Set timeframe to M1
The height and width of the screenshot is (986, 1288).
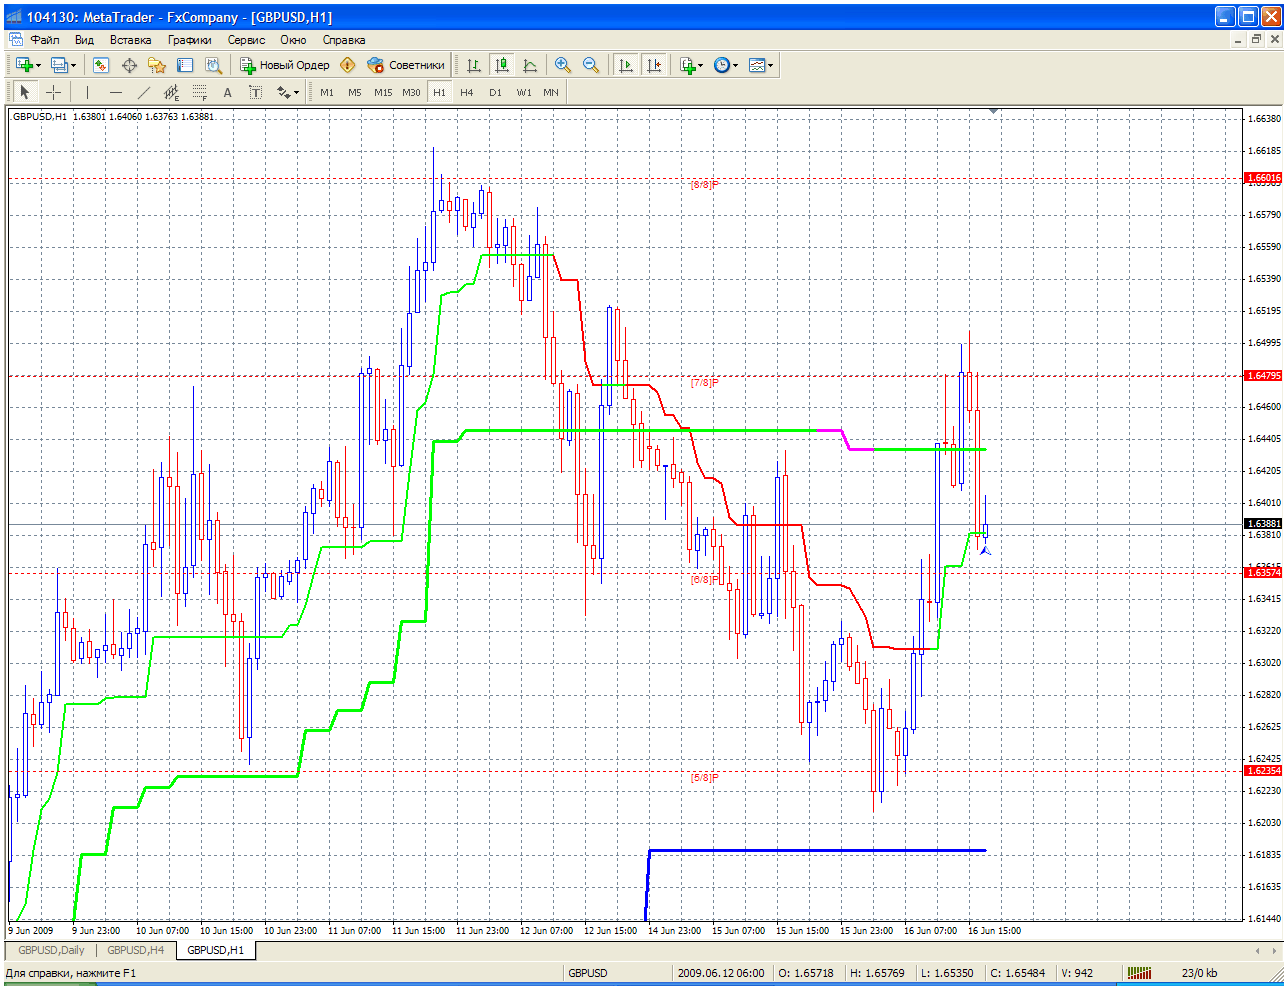pos(327,92)
